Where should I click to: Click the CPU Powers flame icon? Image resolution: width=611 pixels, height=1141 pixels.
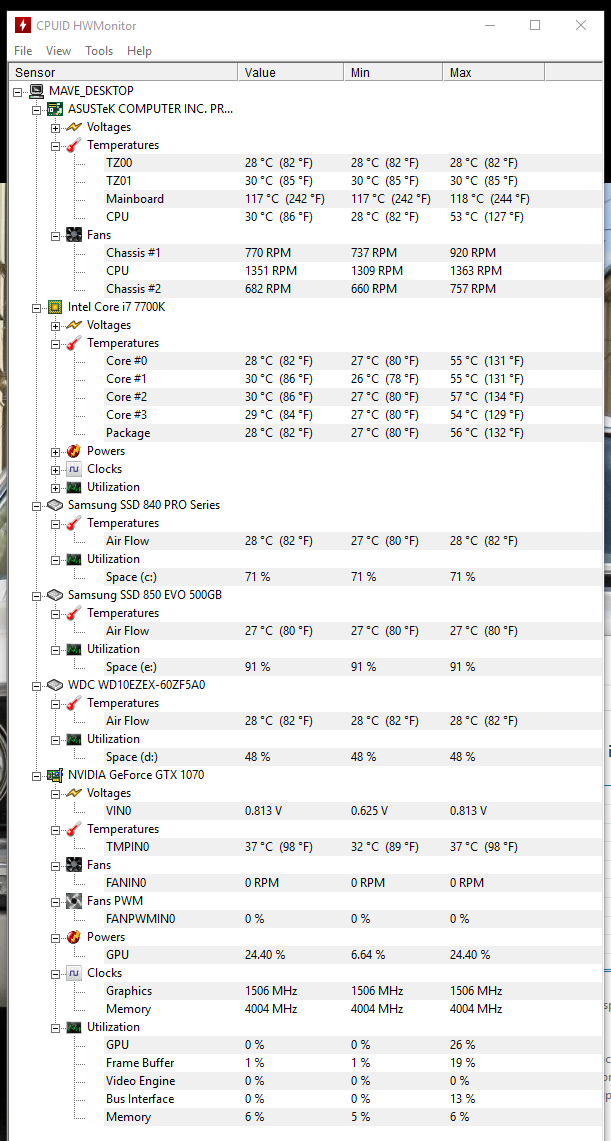[x=74, y=451]
